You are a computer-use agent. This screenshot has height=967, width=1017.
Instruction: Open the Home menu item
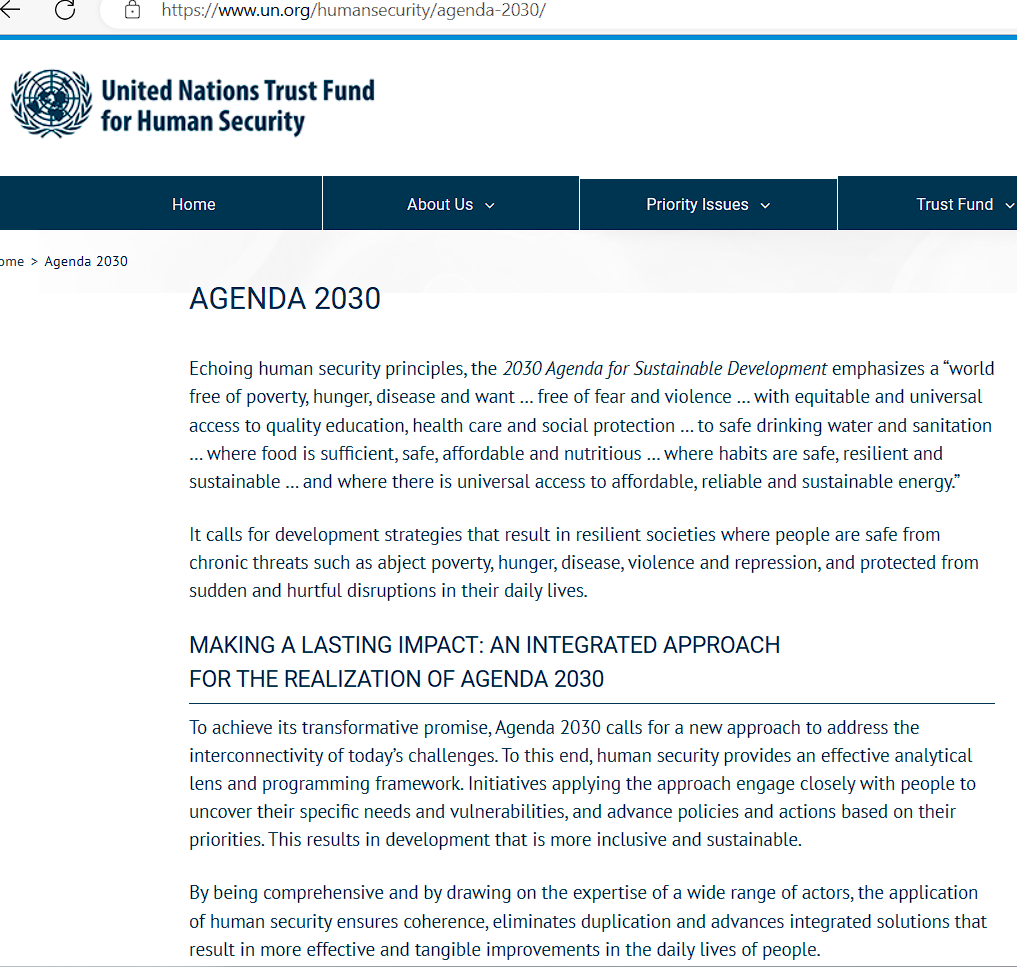[193, 204]
